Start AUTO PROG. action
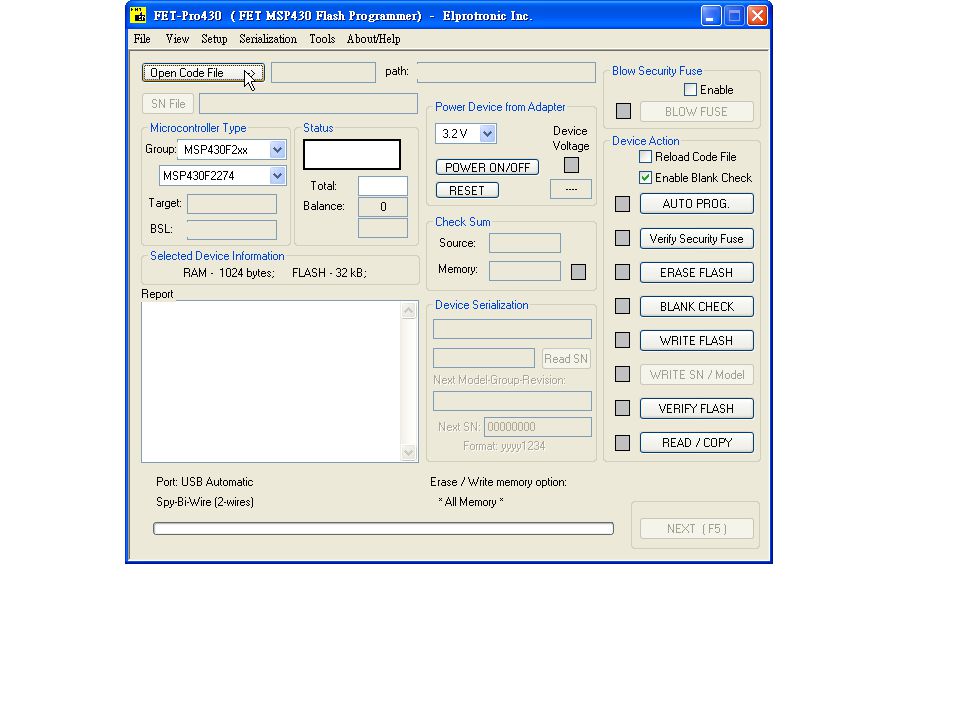 click(697, 204)
